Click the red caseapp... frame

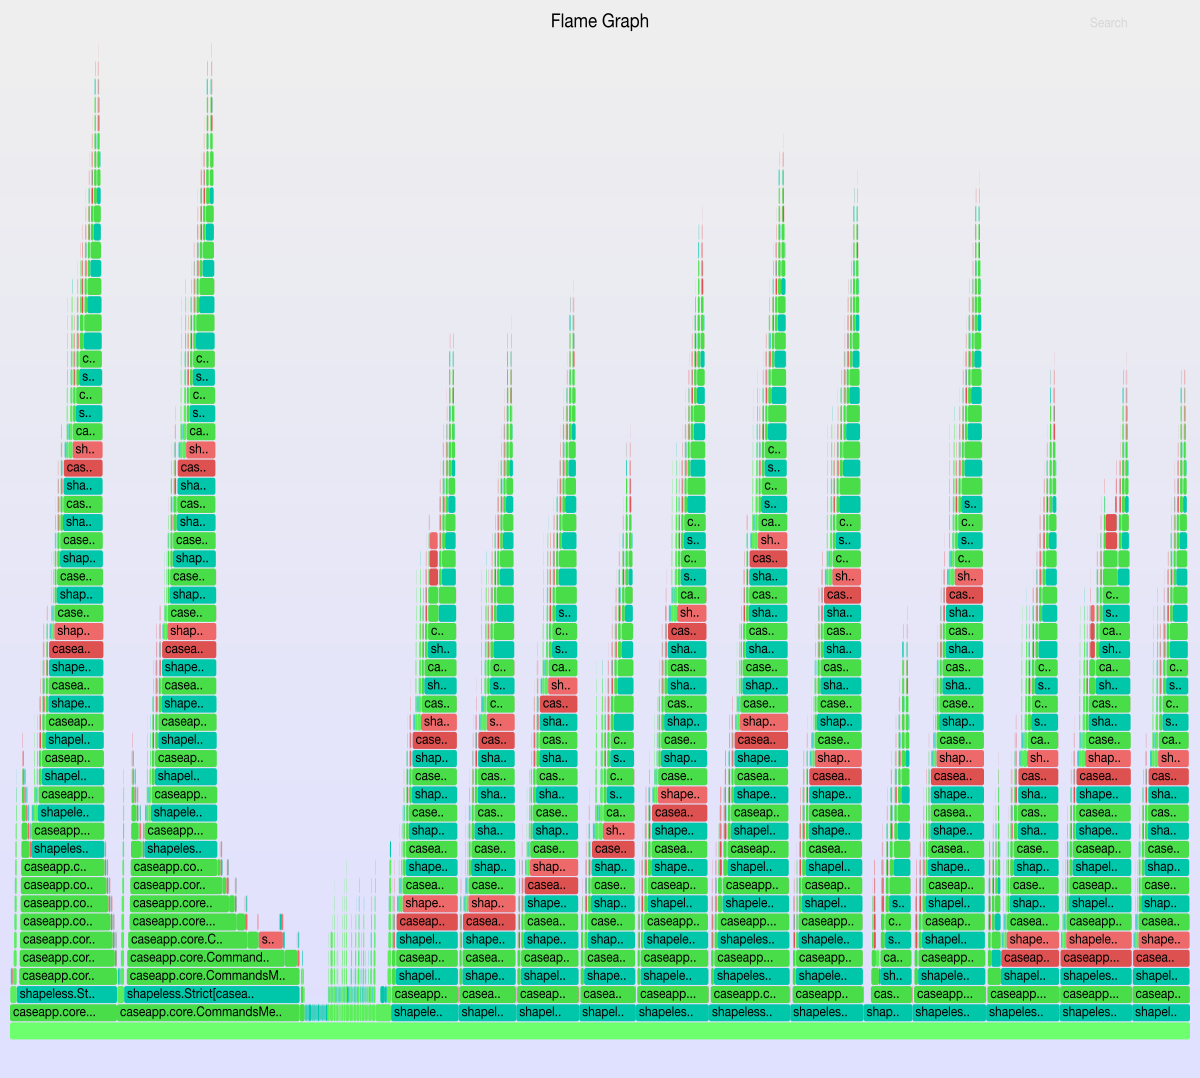click(x=1095, y=958)
